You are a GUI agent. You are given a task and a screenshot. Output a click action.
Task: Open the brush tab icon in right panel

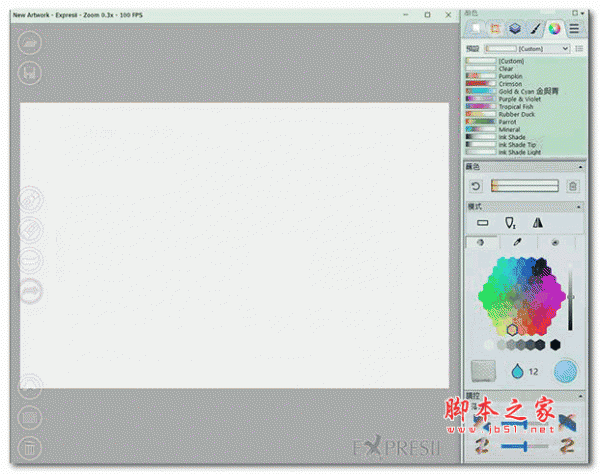click(x=535, y=30)
